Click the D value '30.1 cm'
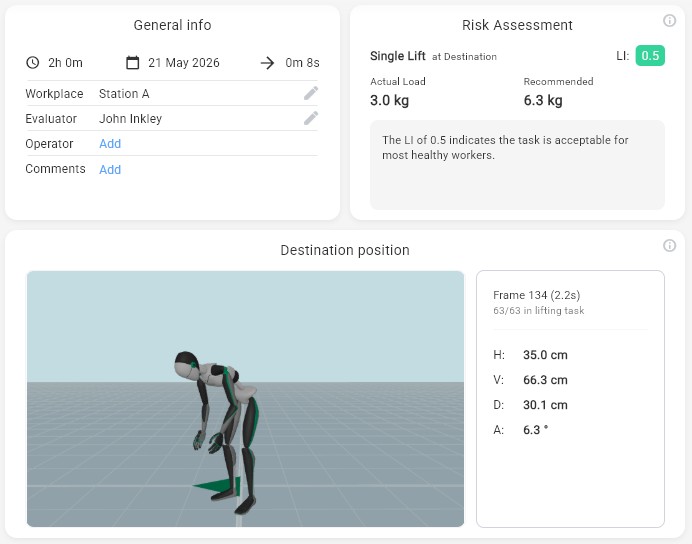 click(545, 405)
